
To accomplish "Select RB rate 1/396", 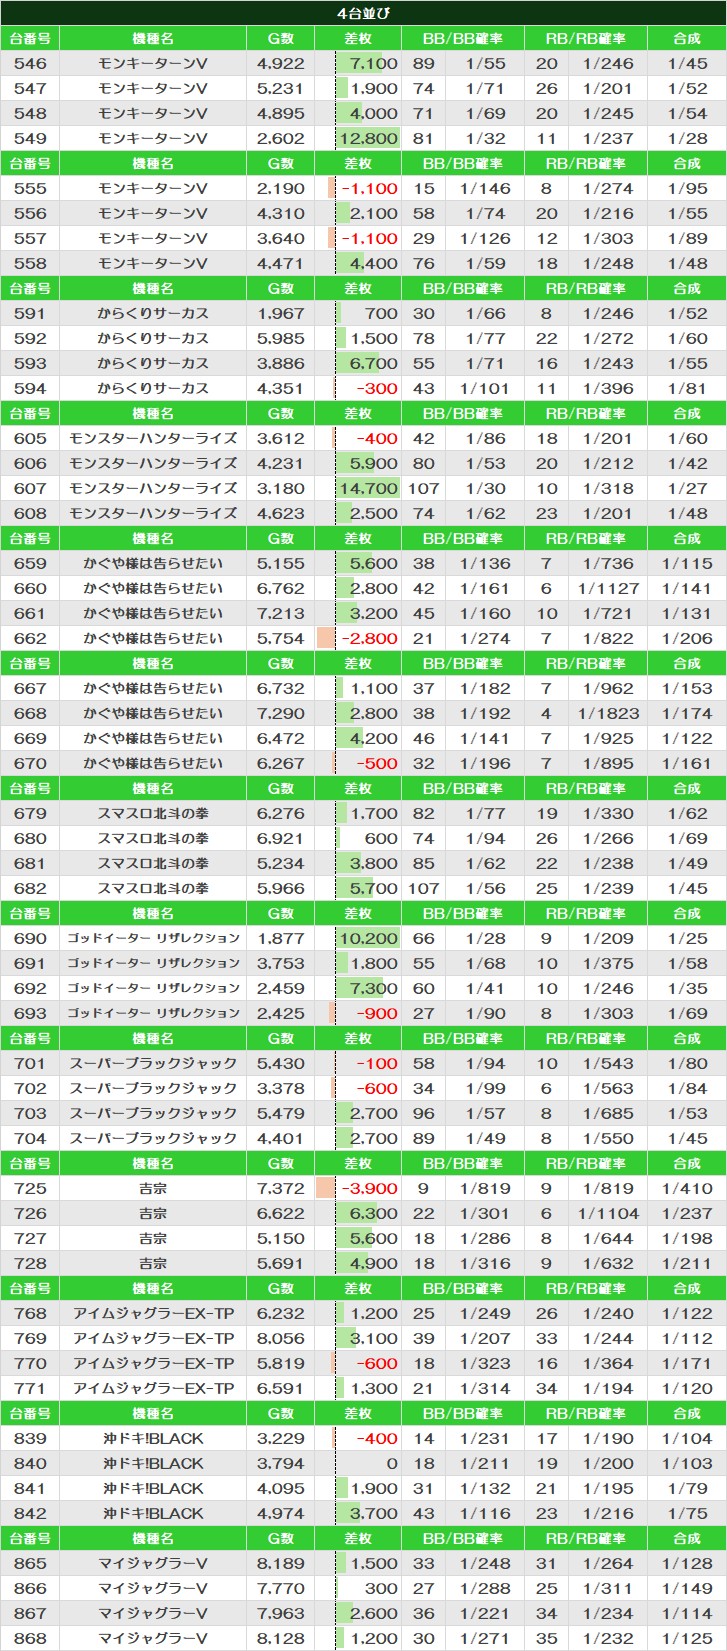I will pos(608,388).
